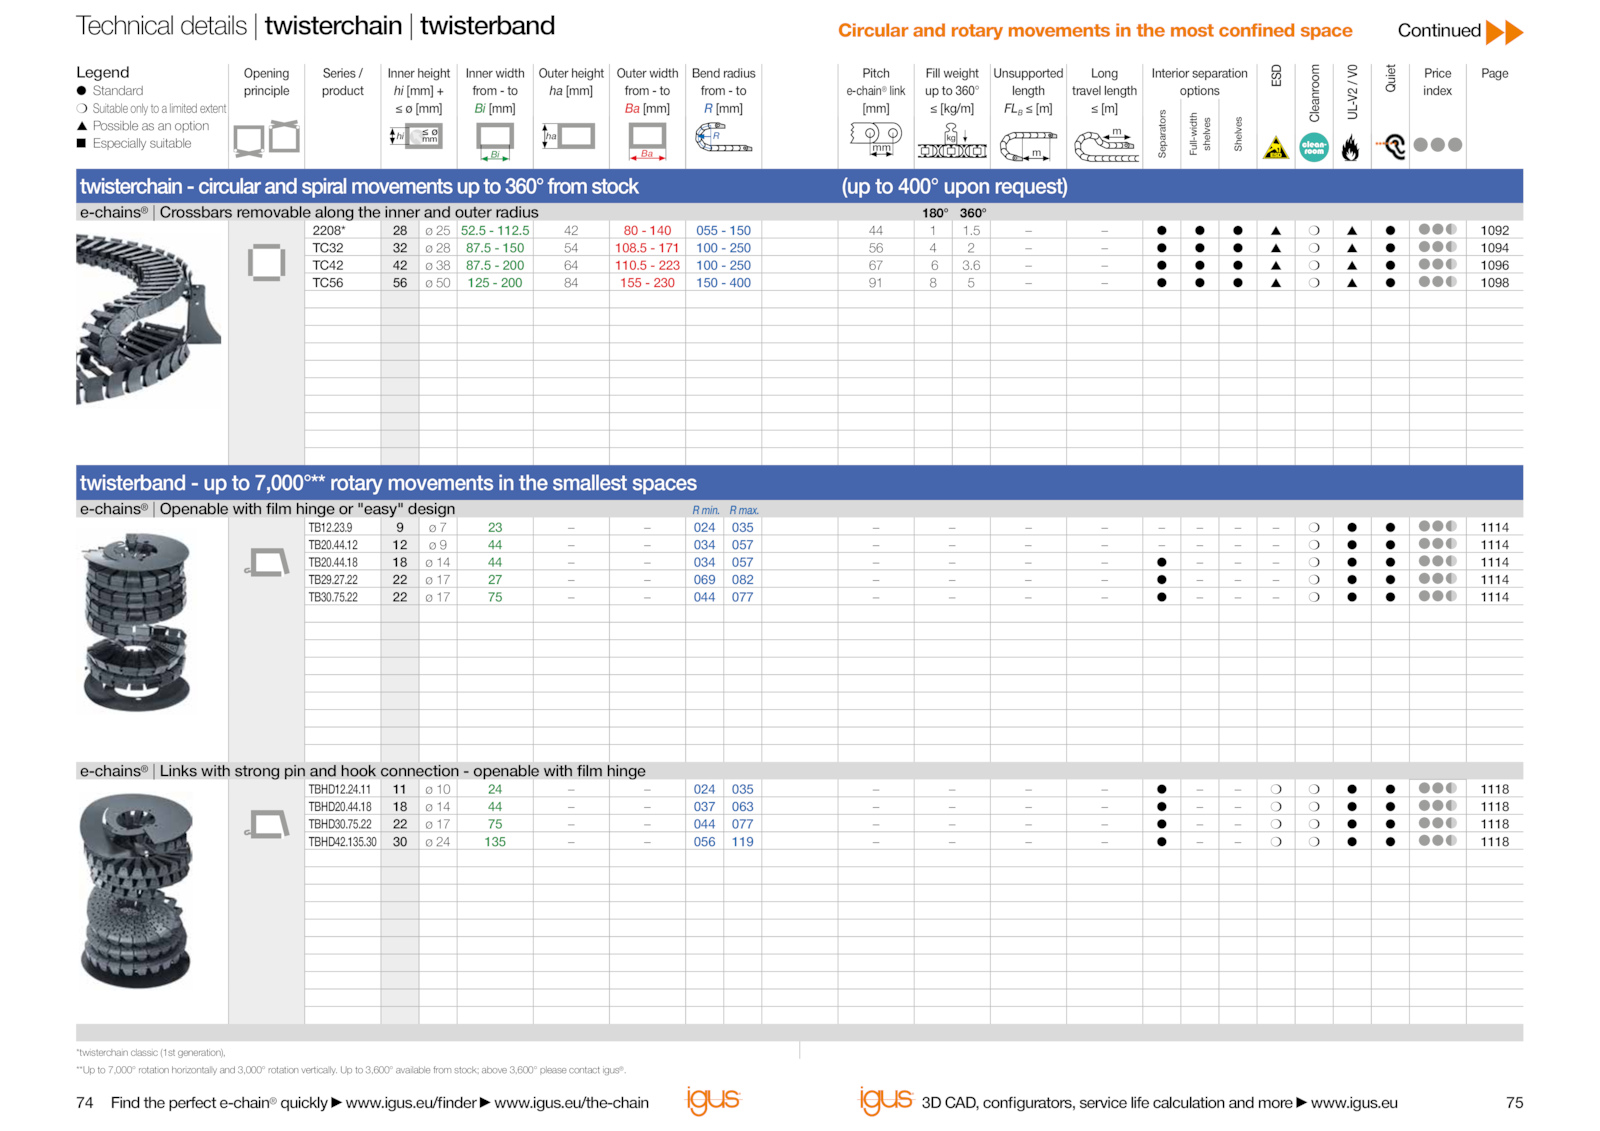The width and height of the screenshot is (1600, 1131).
Task: Click the 'Series / product' column header
Action: click(342, 82)
